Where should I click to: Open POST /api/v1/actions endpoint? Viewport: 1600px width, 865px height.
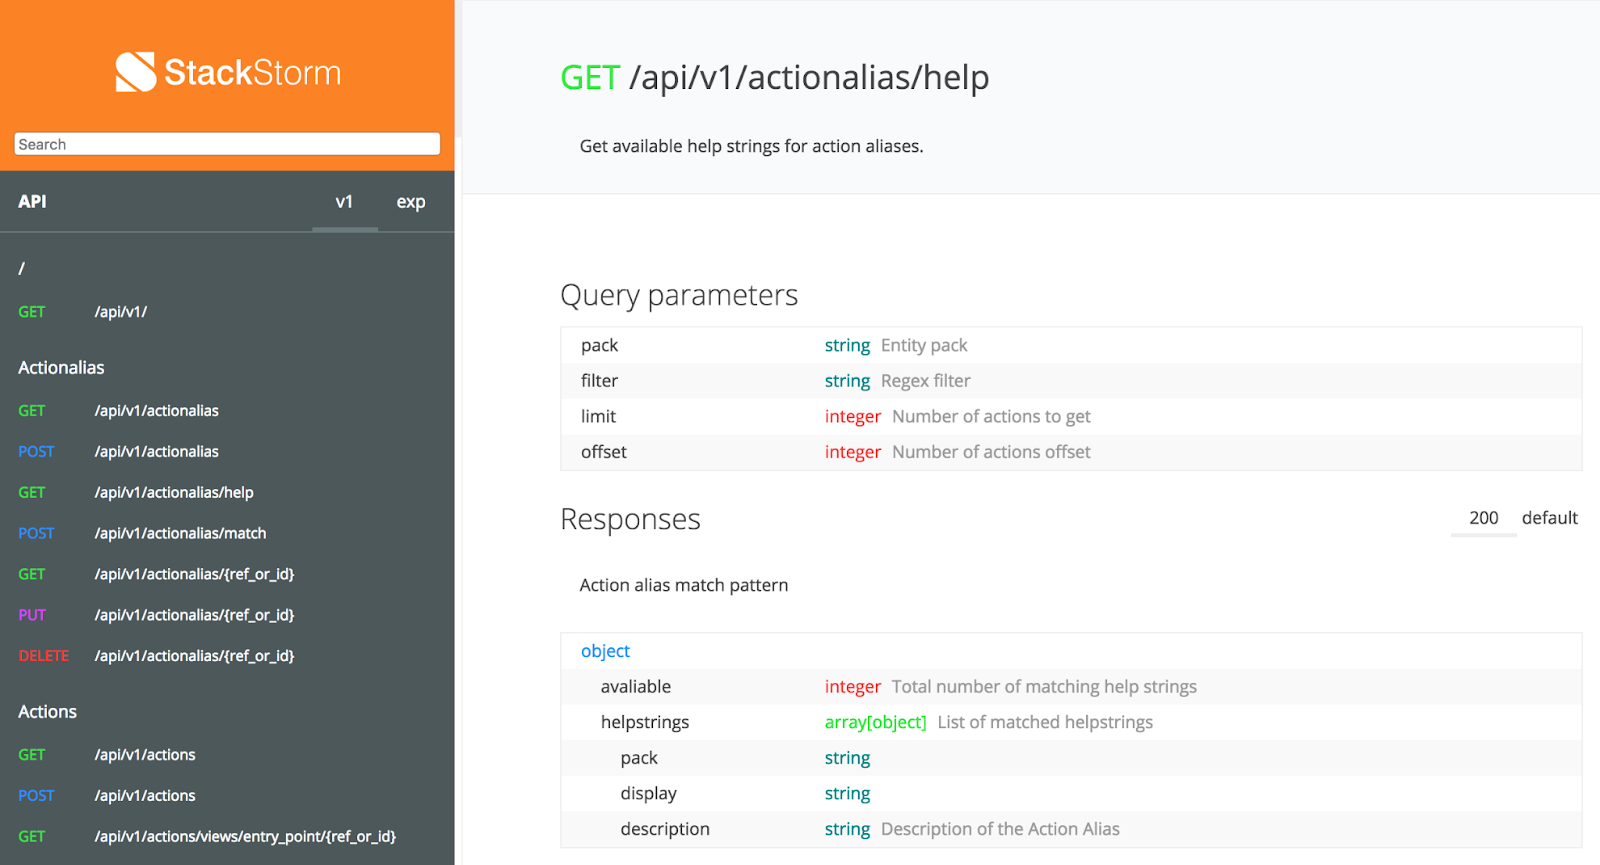pos(144,796)
